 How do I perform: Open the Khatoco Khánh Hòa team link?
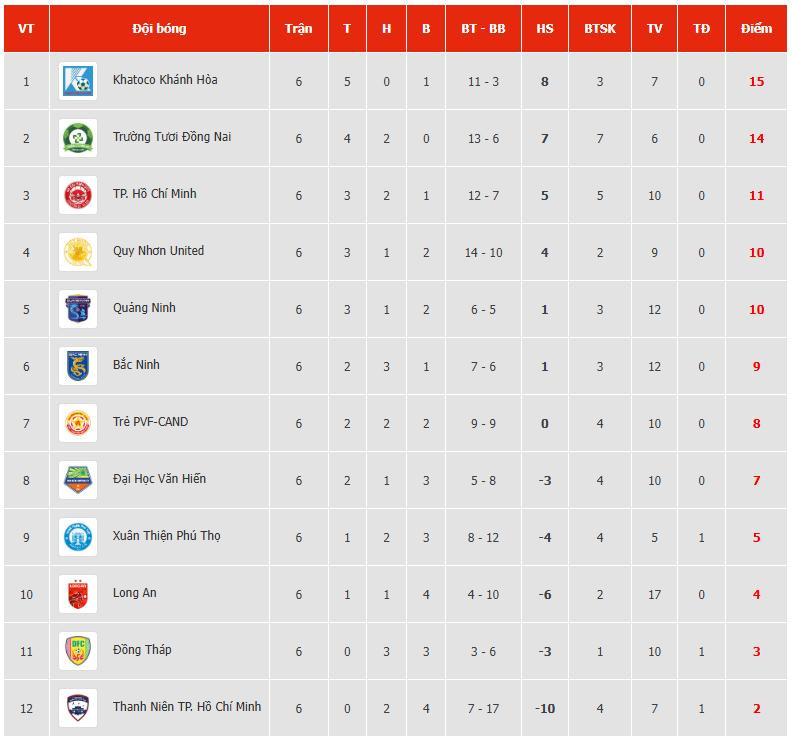pyautogui.click(x=165, y=79)
